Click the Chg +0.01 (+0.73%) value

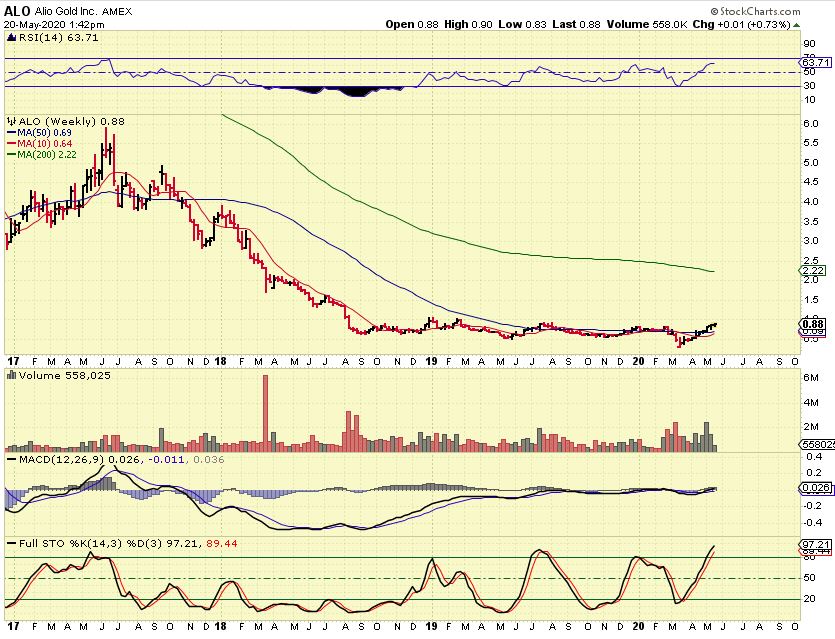pos(741,24)
